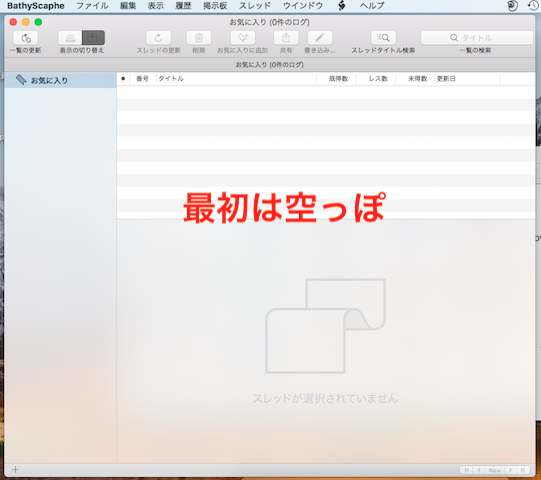The image size is (541, 480).
Task: Select お気に入り in the sidebar
Action: click(60, 80)
